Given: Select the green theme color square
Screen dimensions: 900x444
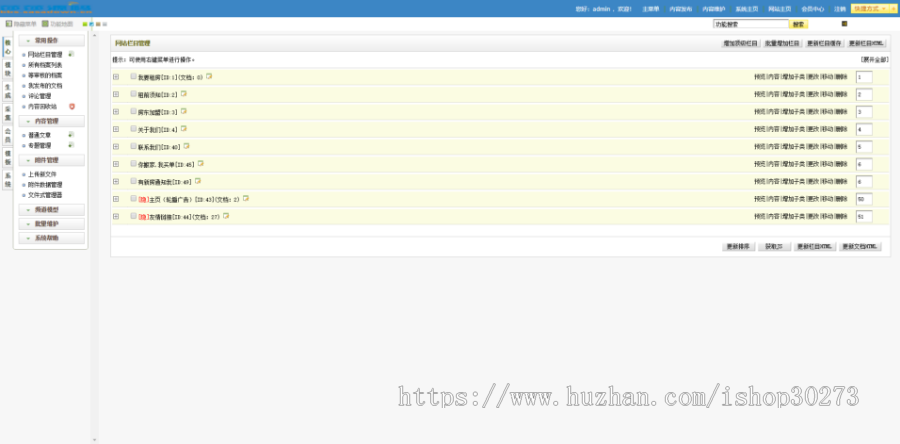Looking at the screenshot, I should (x=85, y=24).
